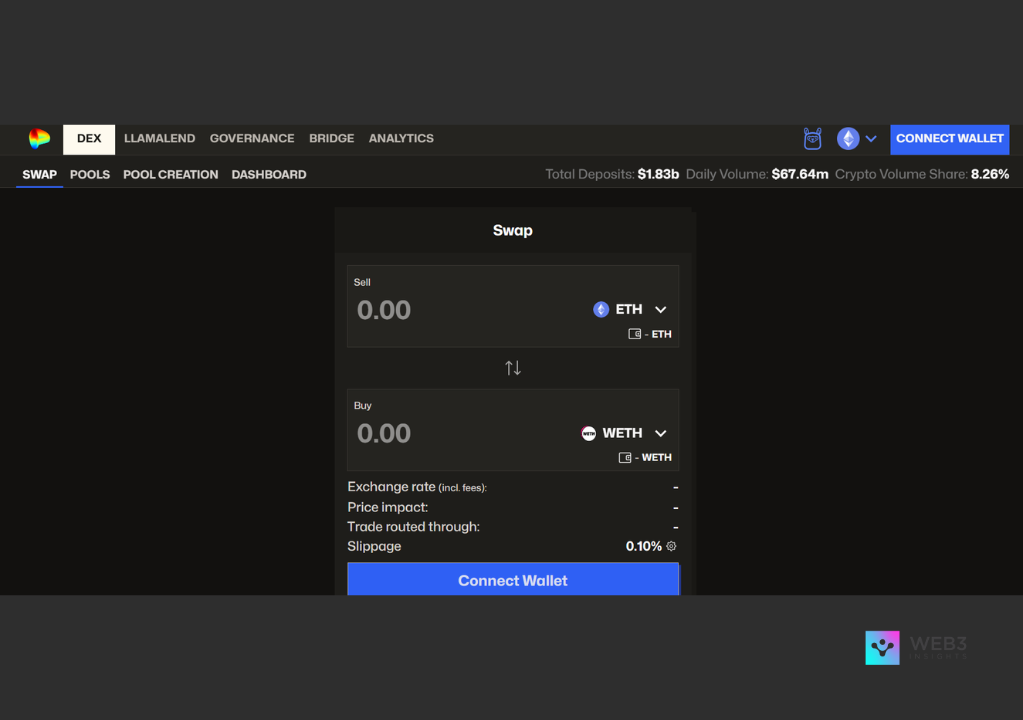This screenshot has height=720, width=1023.
Task: Click the top-right CONNECT WALLET button
Action: click(x=949, y=139)
